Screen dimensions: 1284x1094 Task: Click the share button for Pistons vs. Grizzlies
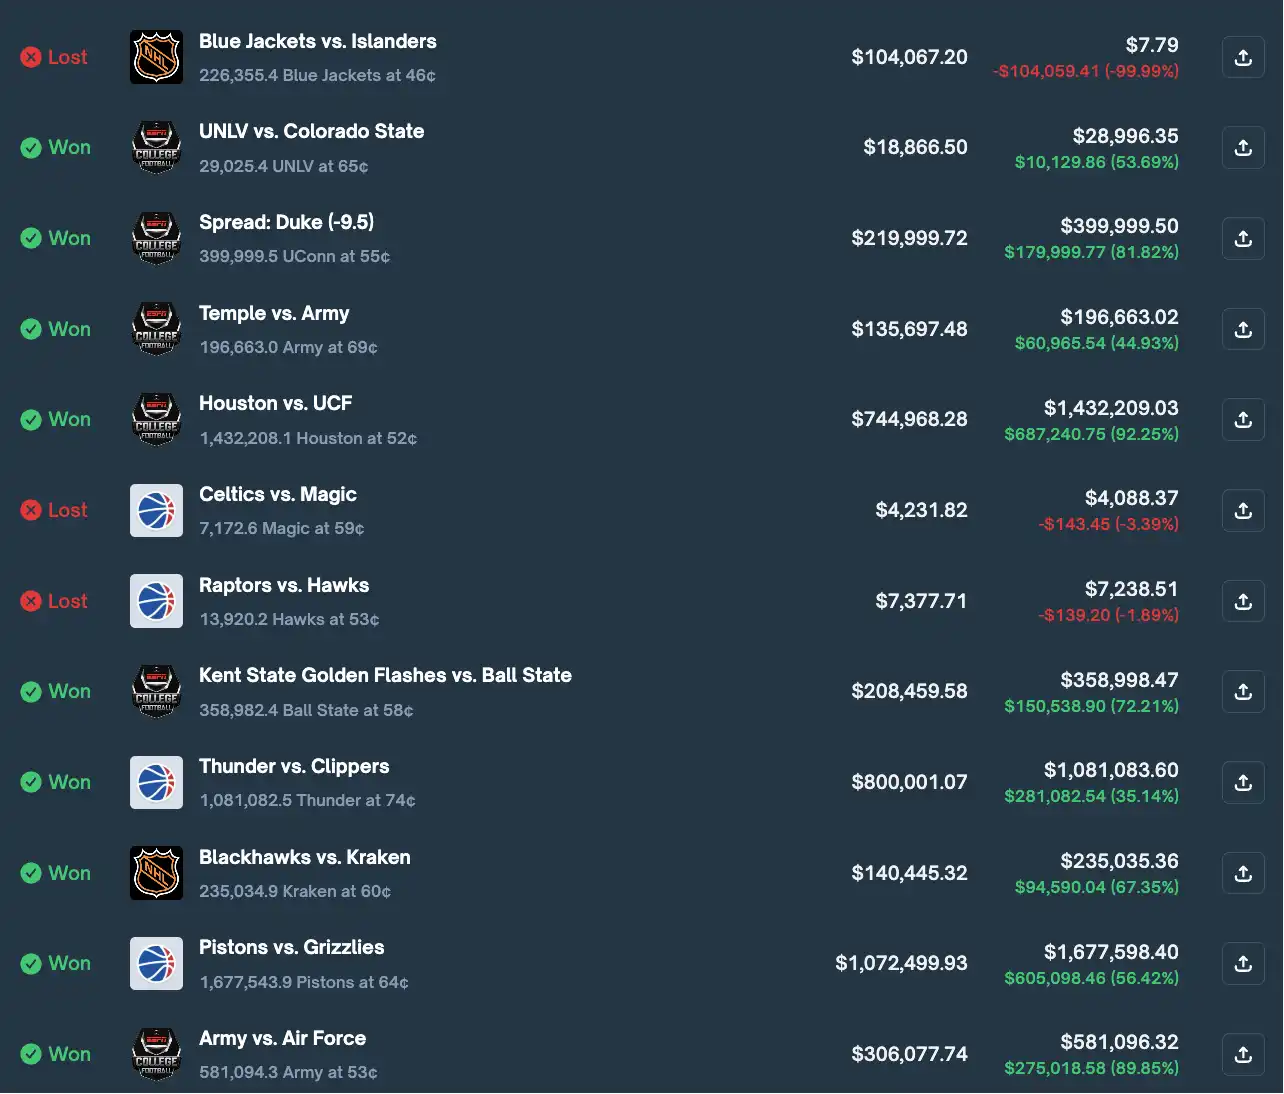pos(1243,963)
